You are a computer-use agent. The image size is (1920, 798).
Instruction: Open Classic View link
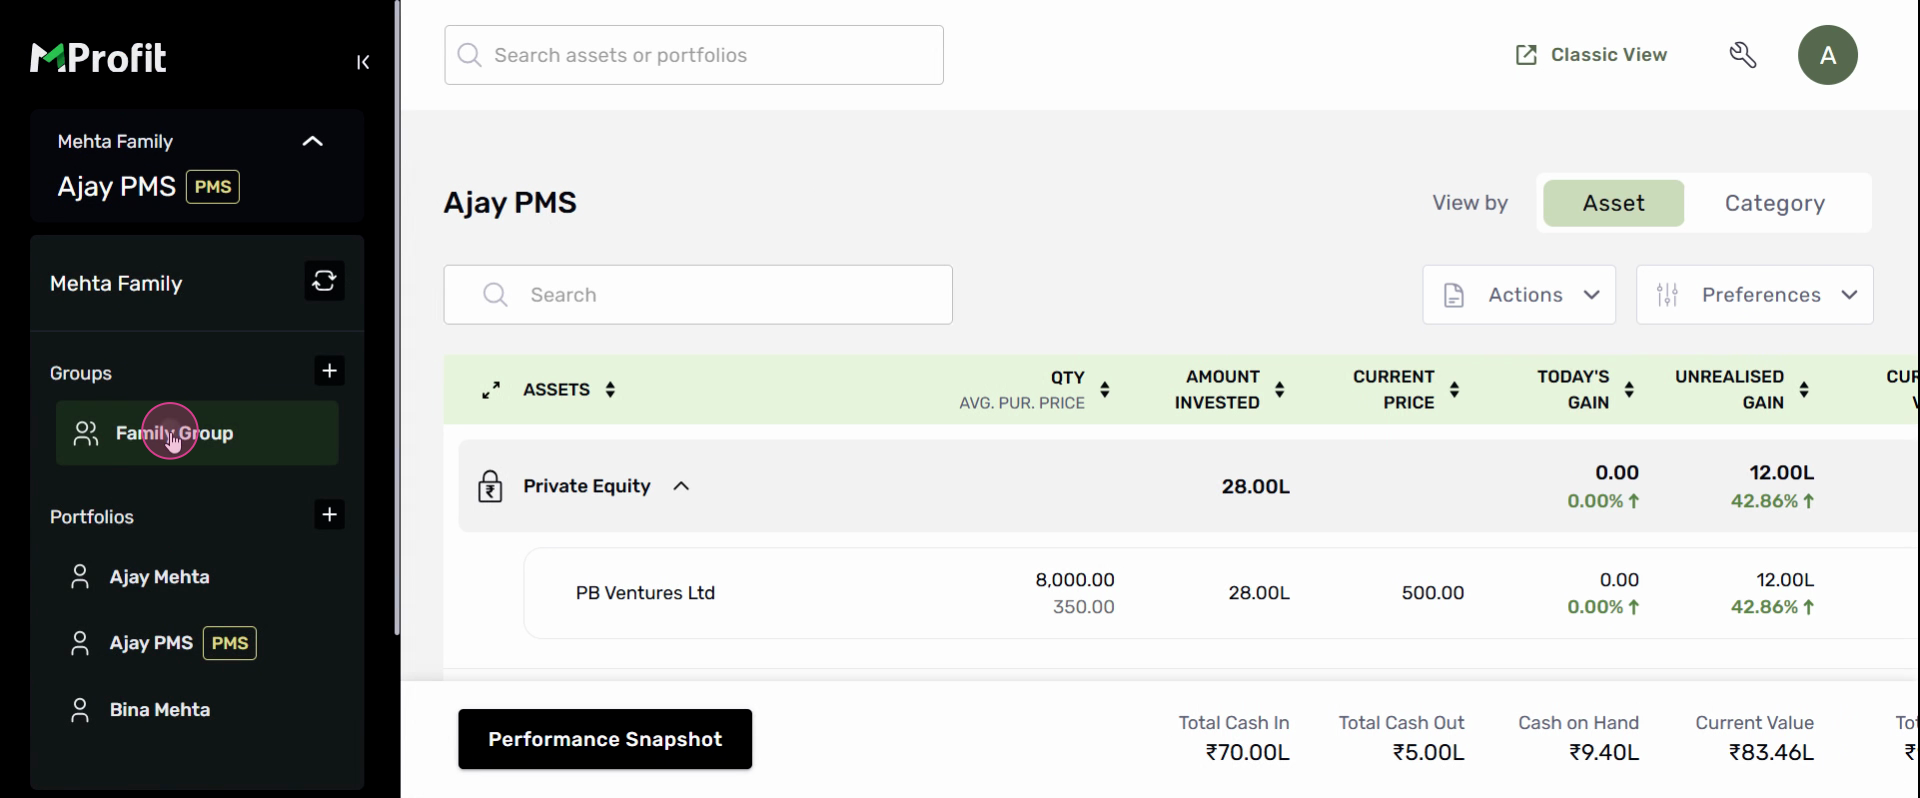tap(1591, 55)
